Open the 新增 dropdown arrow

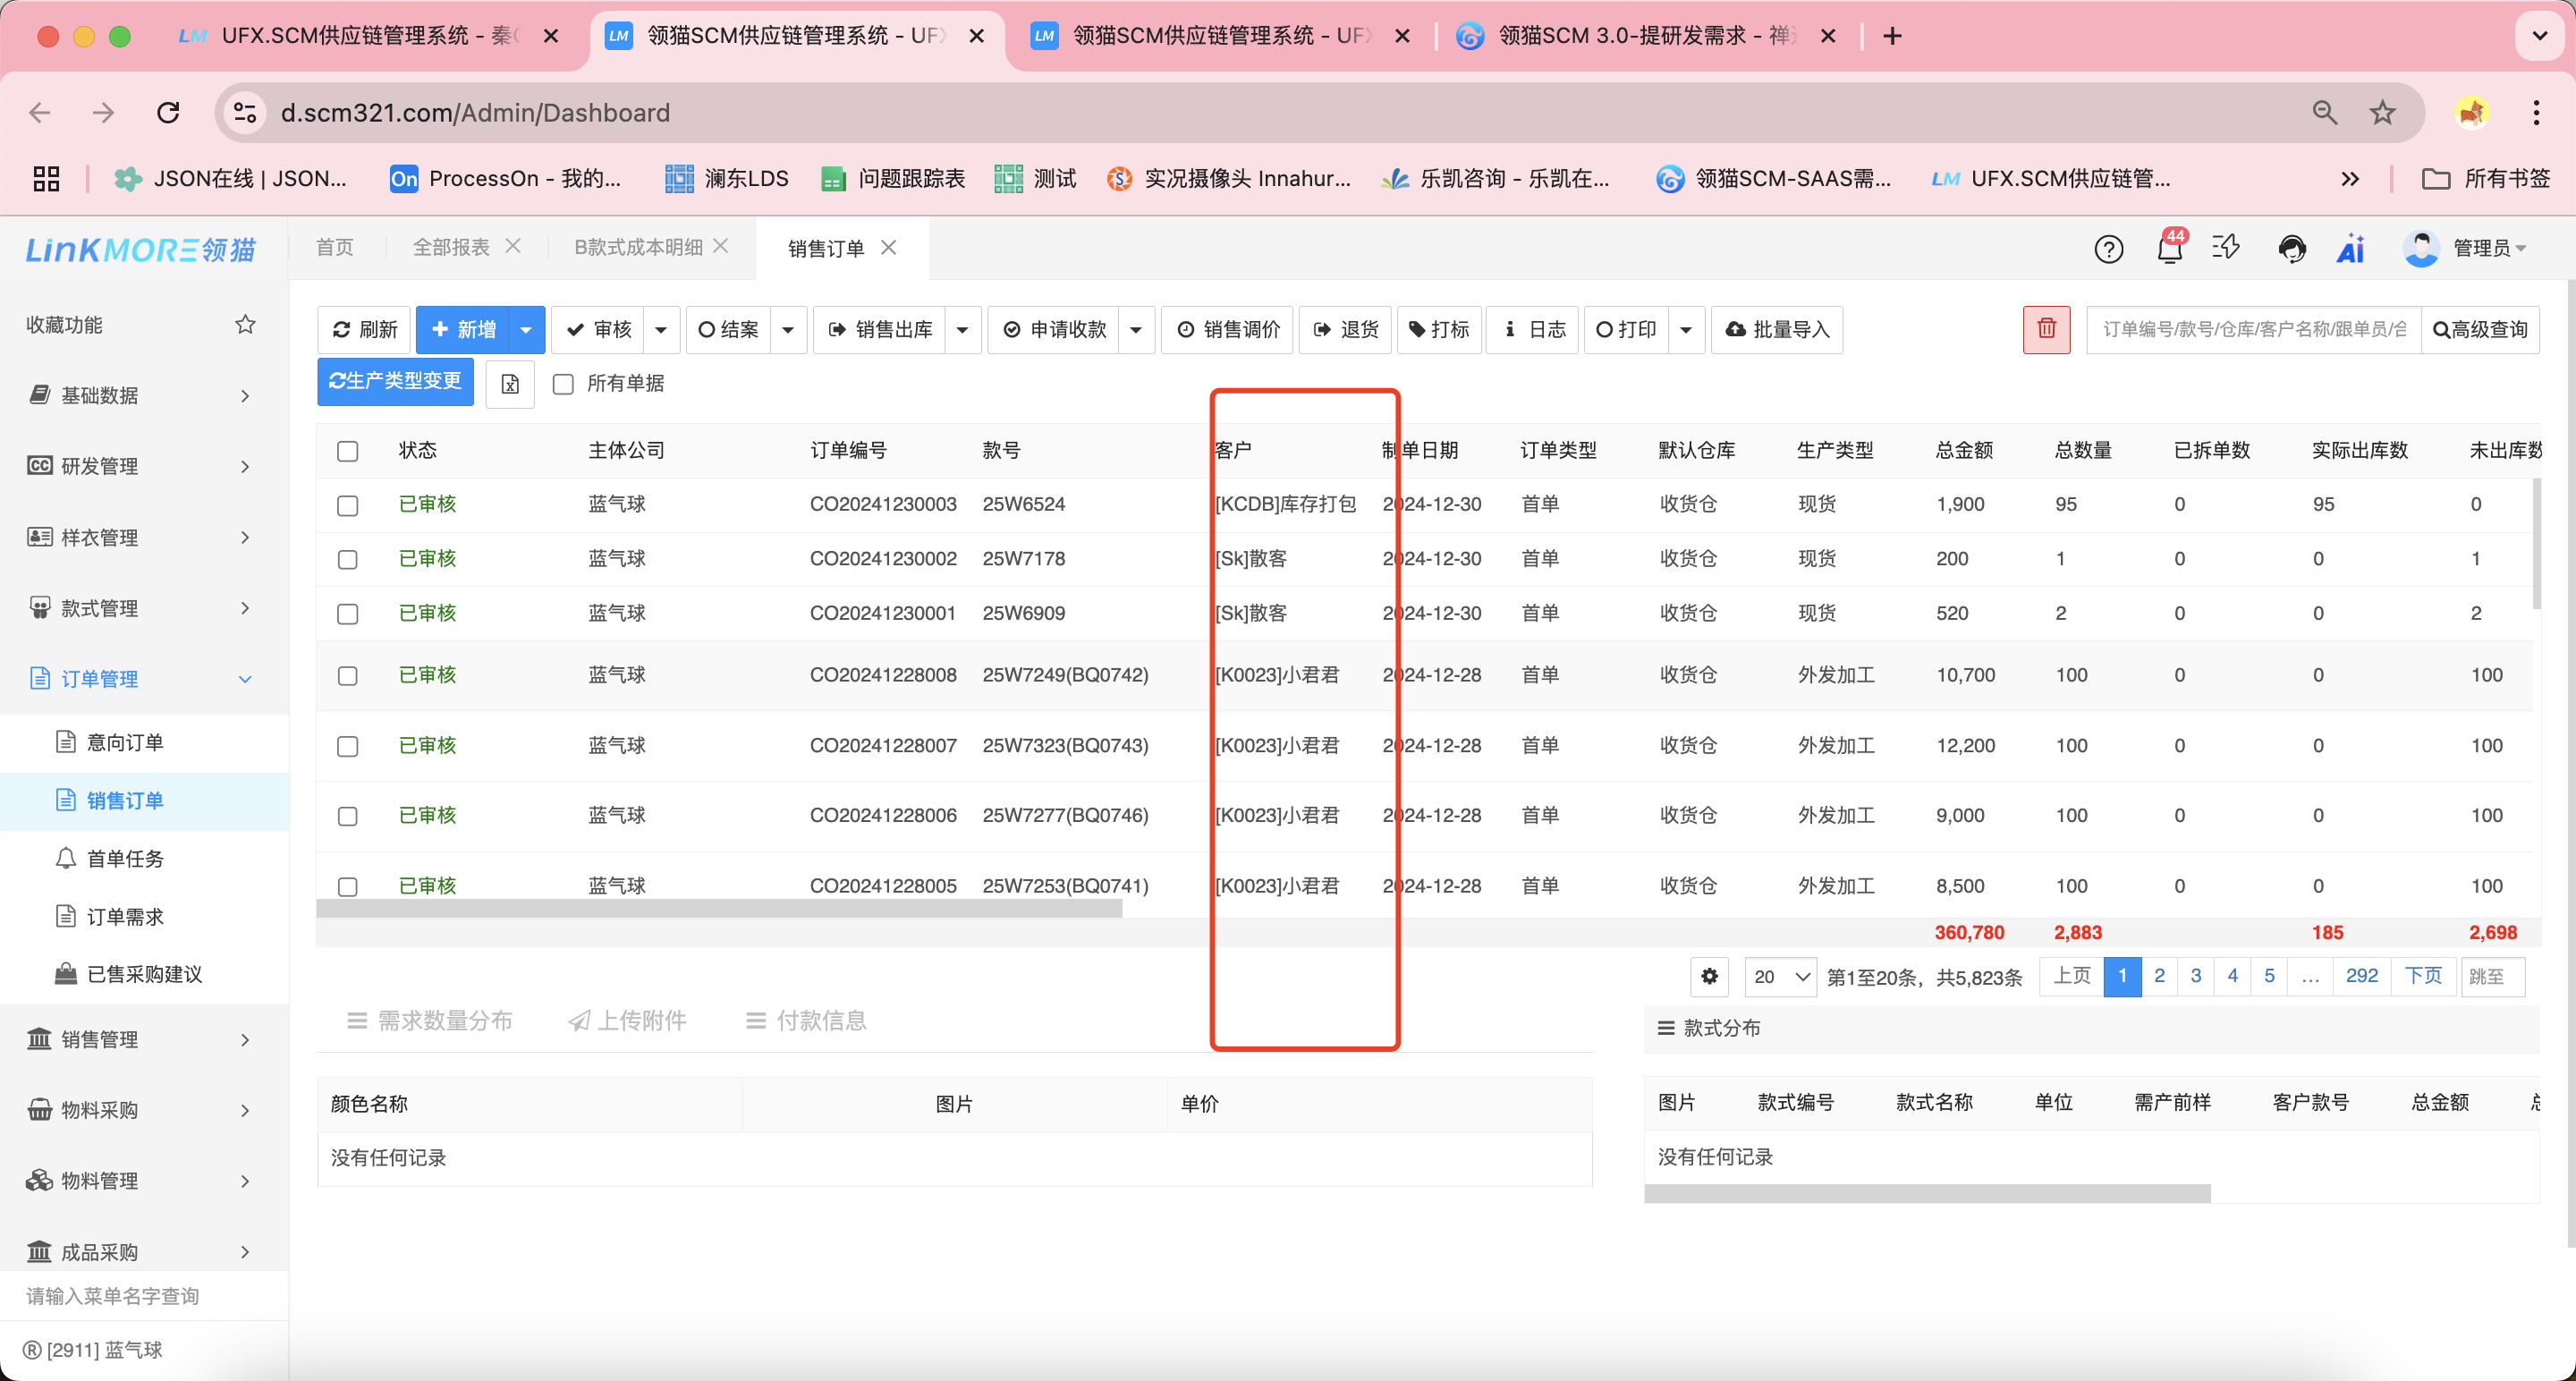[526, 330]
